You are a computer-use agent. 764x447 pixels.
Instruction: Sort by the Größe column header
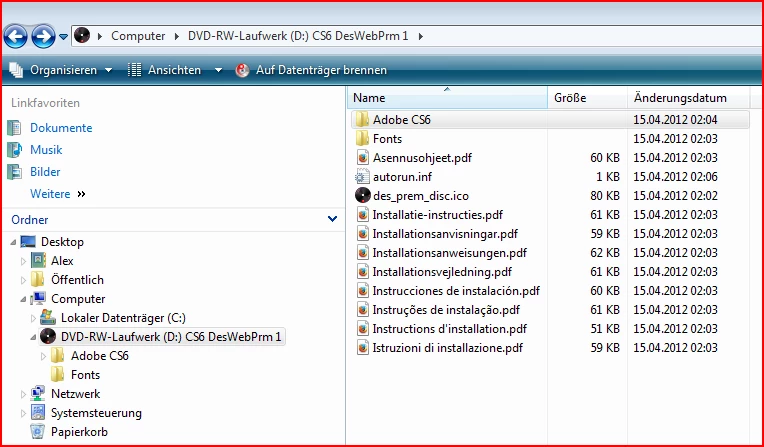pyautogui.click(x=587, y=98)
